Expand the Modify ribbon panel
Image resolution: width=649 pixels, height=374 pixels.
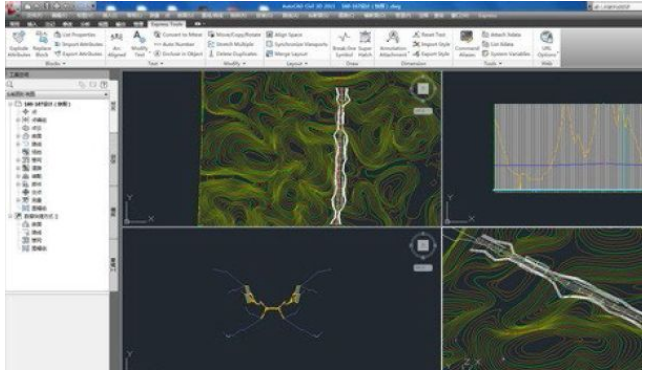point(235,64)
